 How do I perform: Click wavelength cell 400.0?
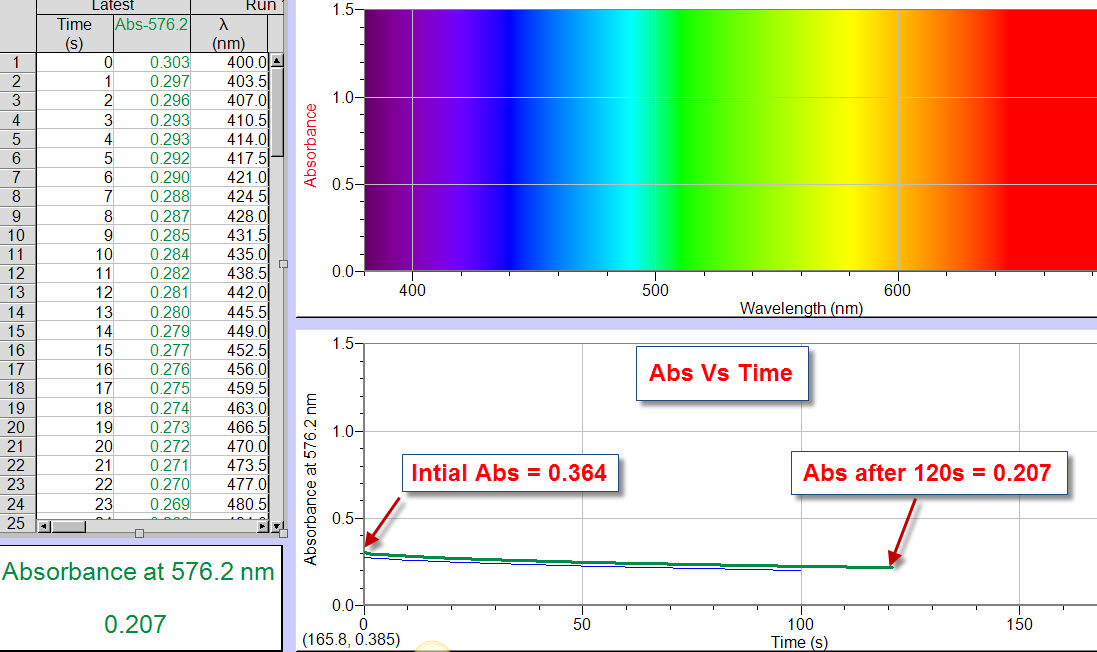(x=229, y=62)
